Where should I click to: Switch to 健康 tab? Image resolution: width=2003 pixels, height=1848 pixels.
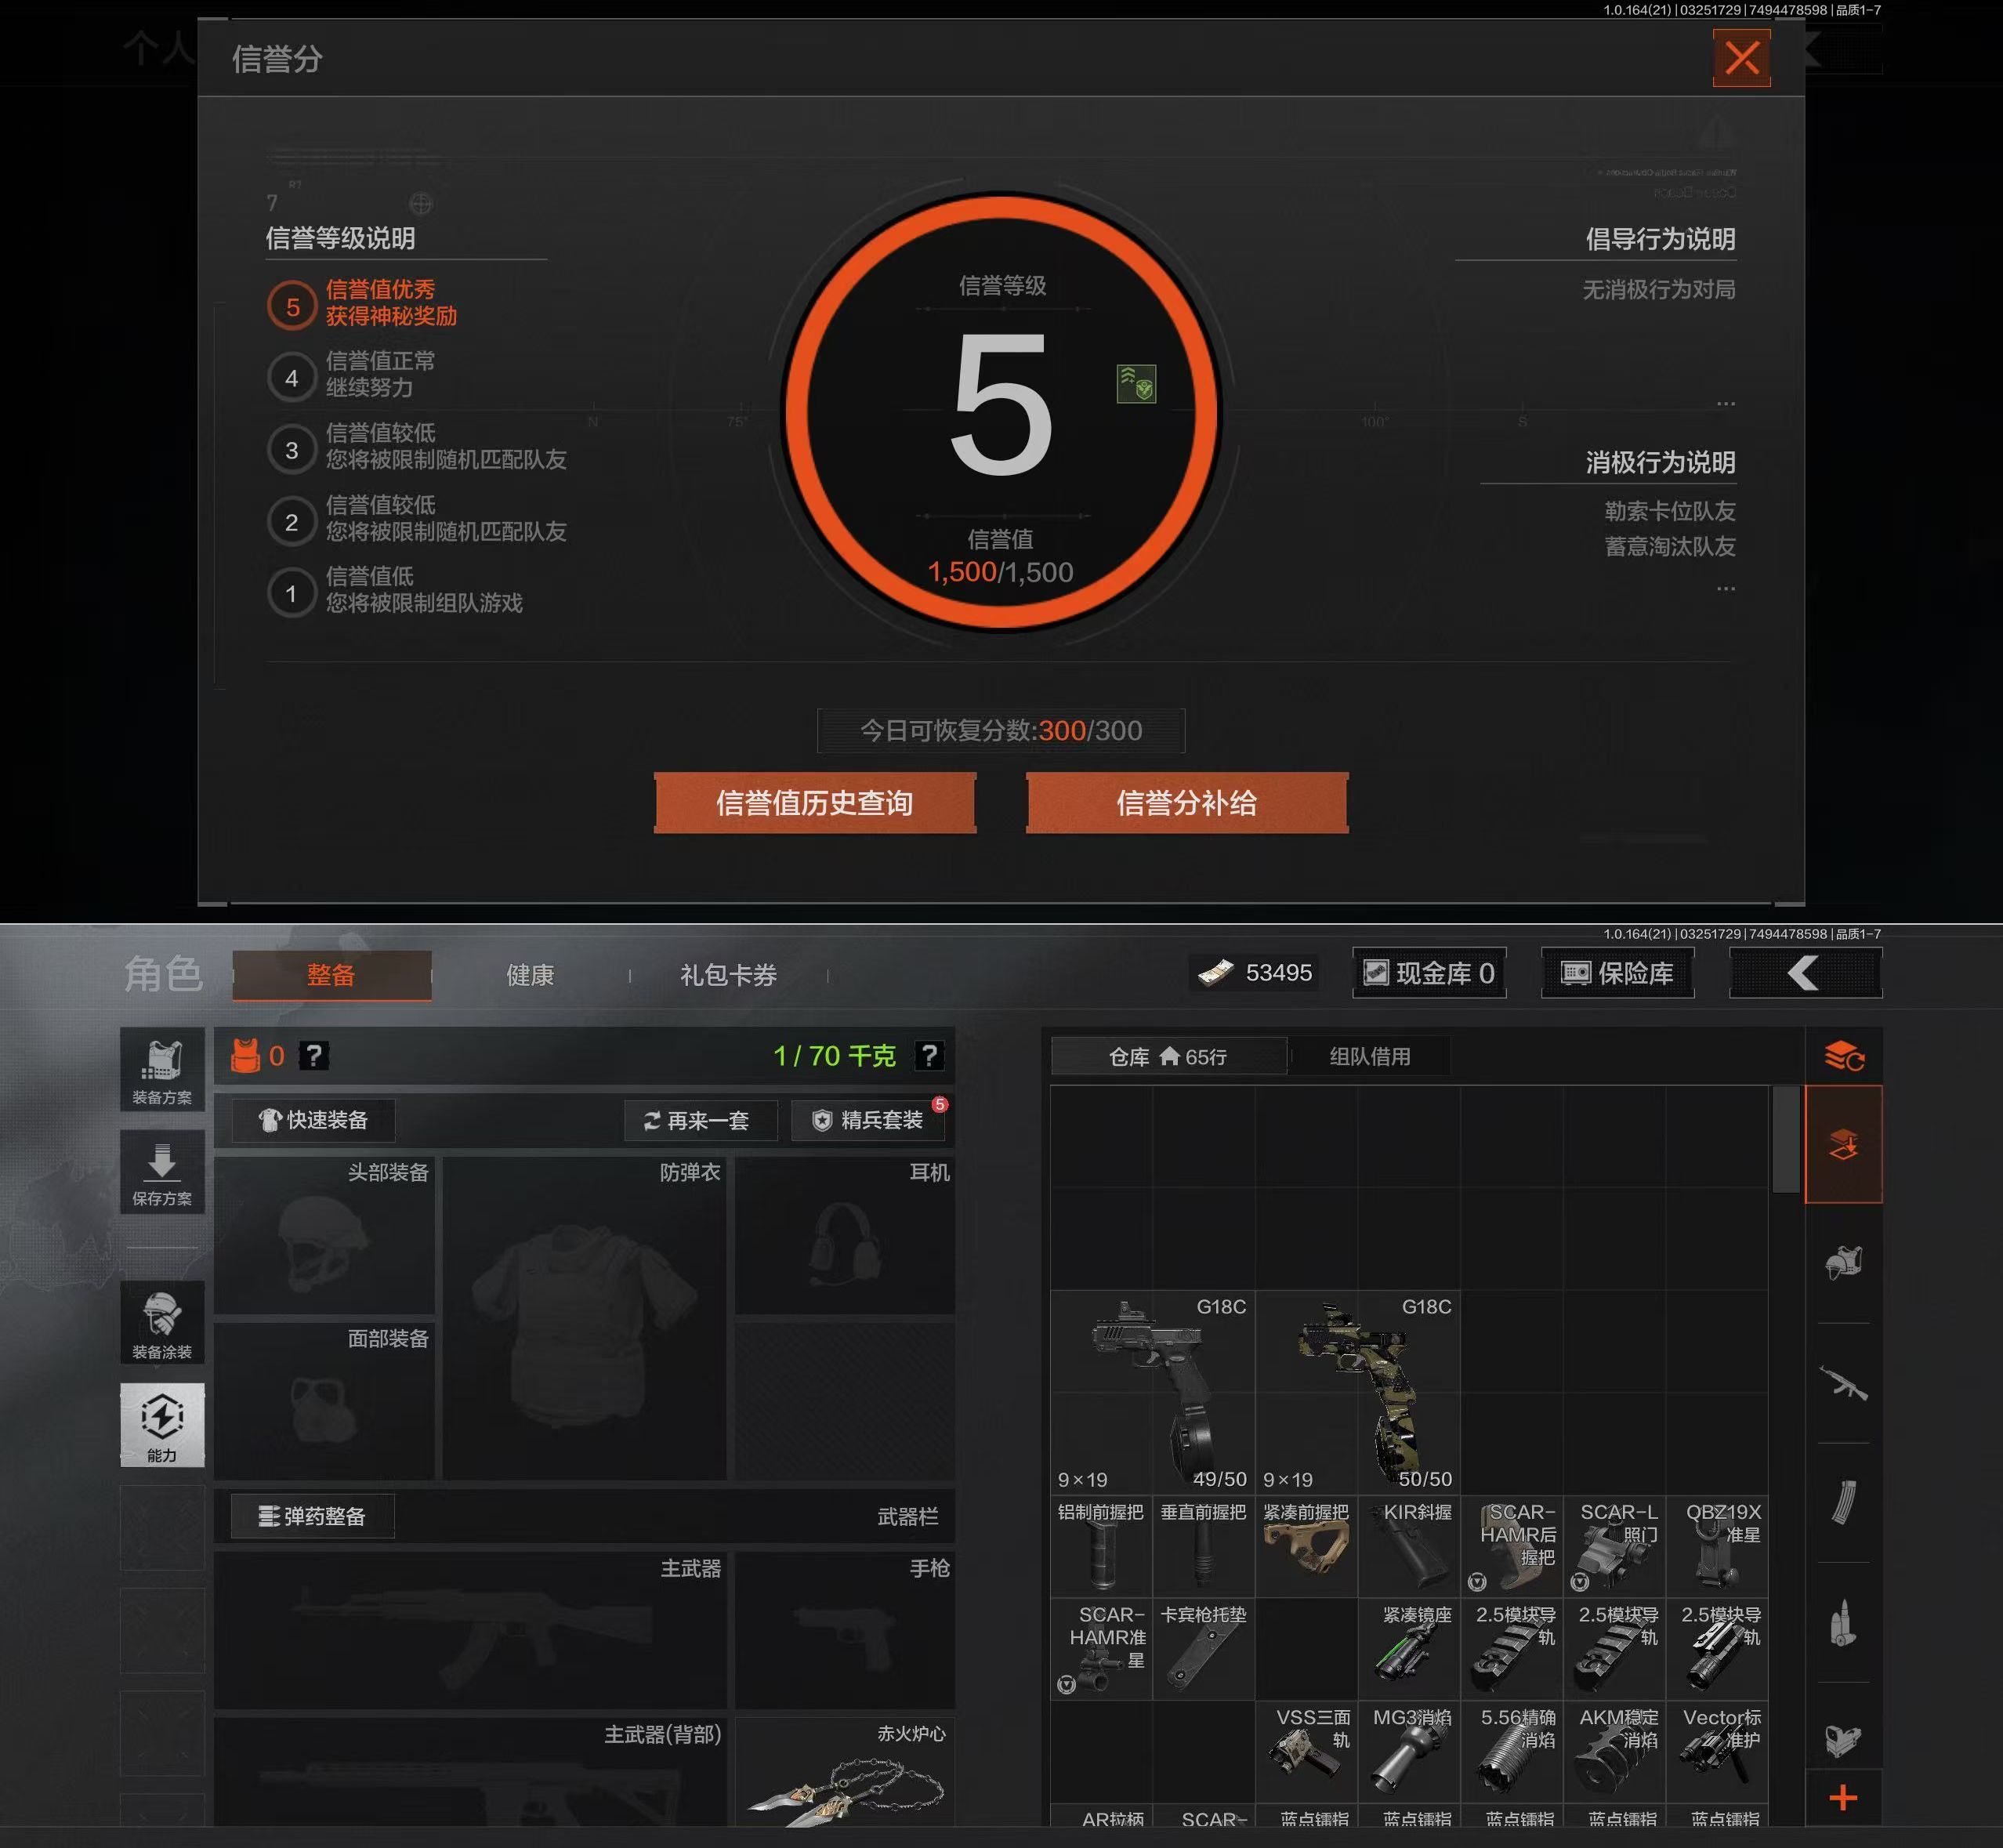pyautogui.click(x=529, y=975)
